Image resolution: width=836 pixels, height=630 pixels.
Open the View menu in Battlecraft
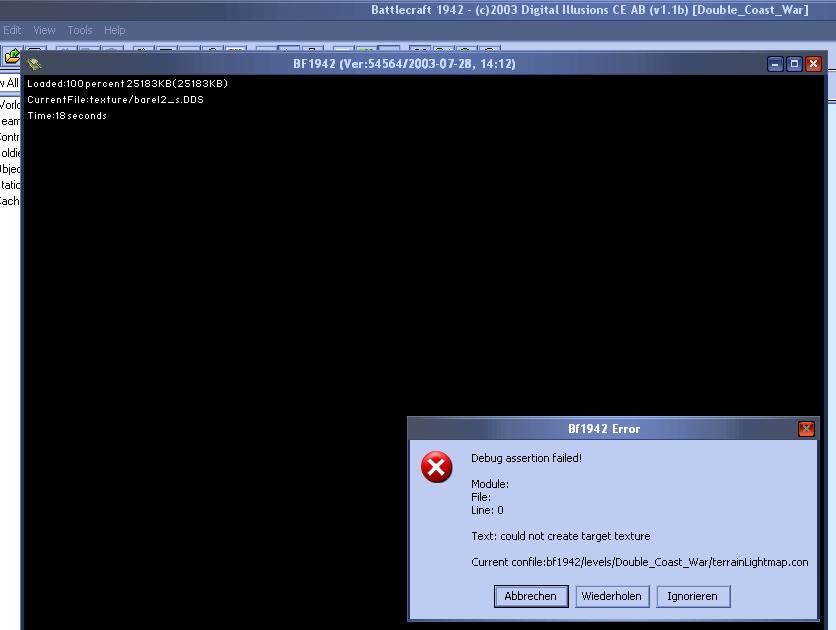44,30
